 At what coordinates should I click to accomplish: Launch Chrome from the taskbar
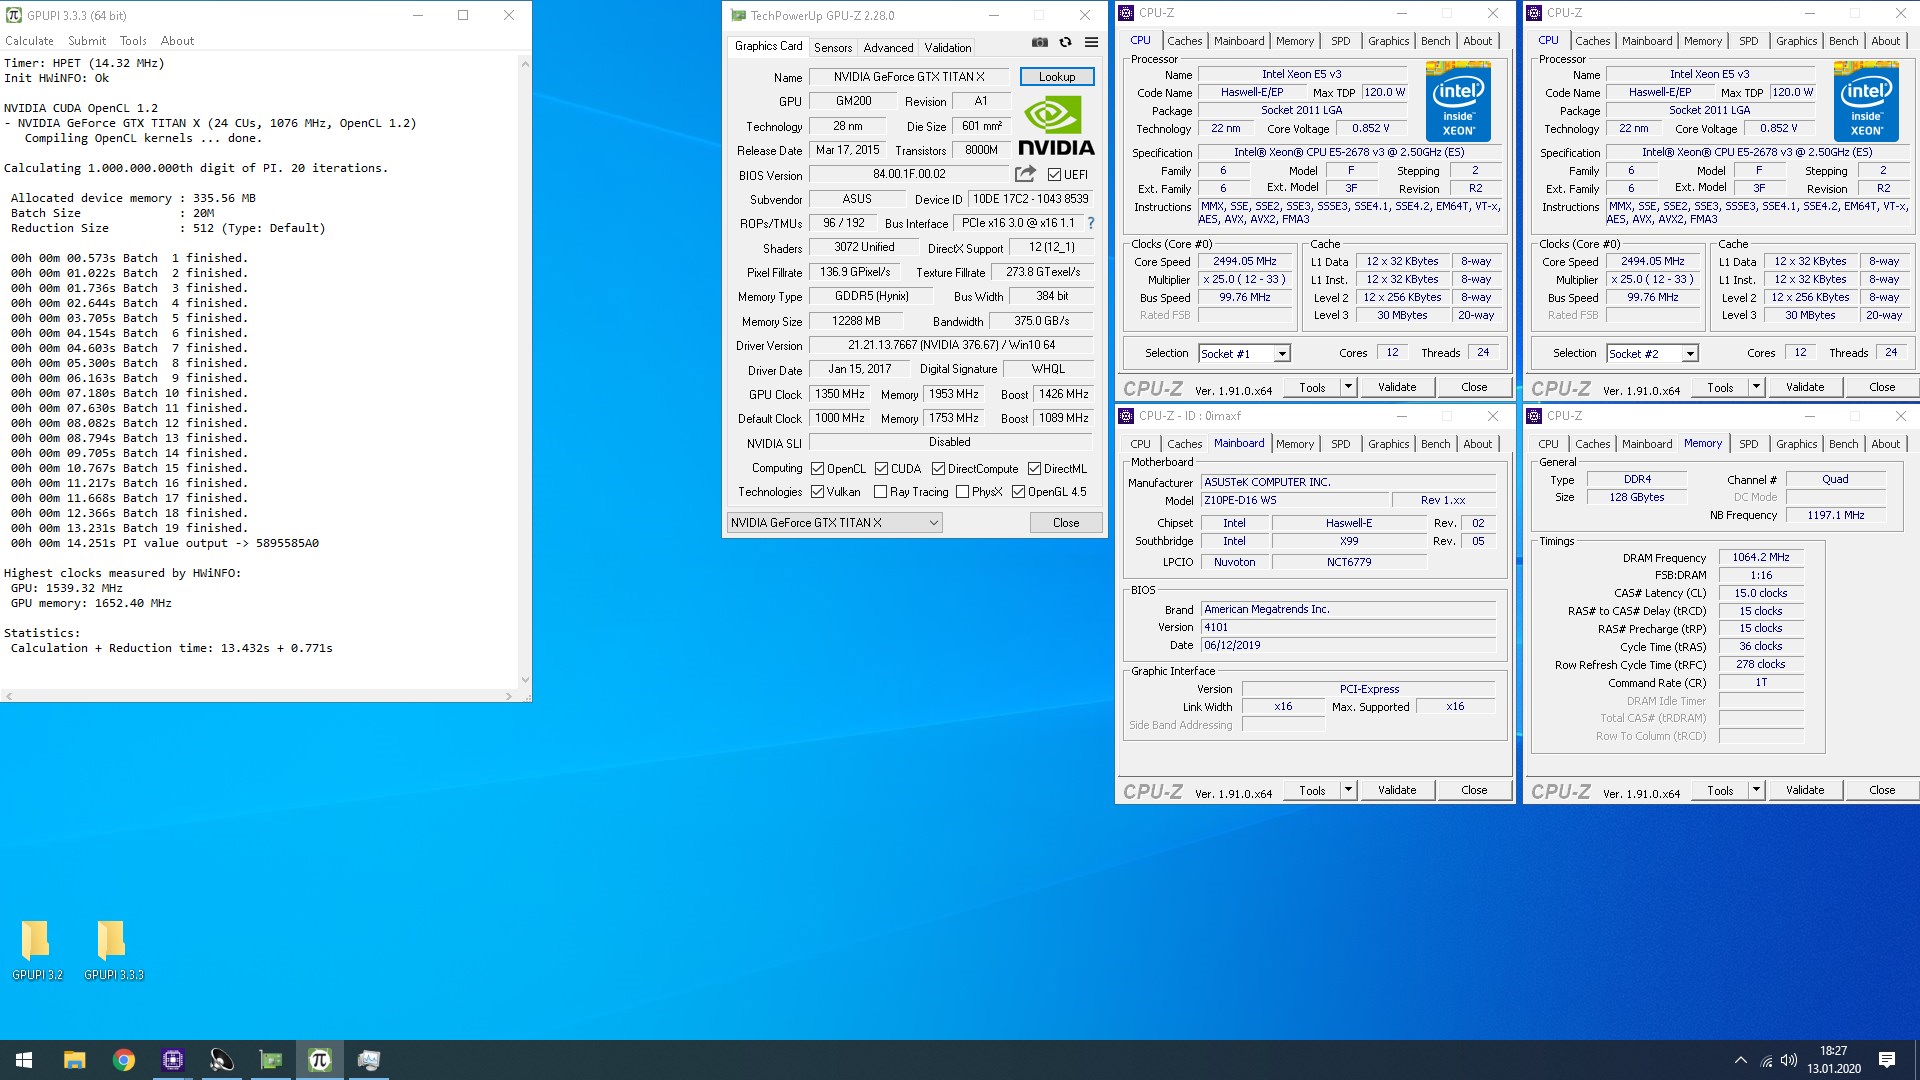(x=123, y=1060)
